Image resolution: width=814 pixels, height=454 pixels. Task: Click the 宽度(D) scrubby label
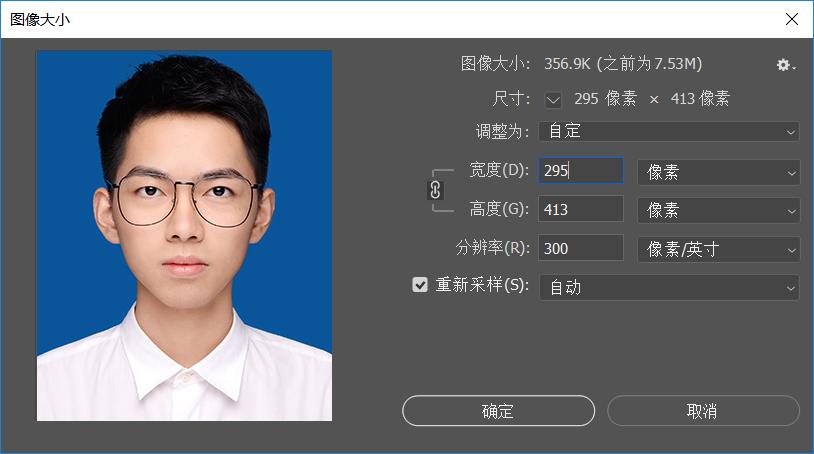(498, 170)
